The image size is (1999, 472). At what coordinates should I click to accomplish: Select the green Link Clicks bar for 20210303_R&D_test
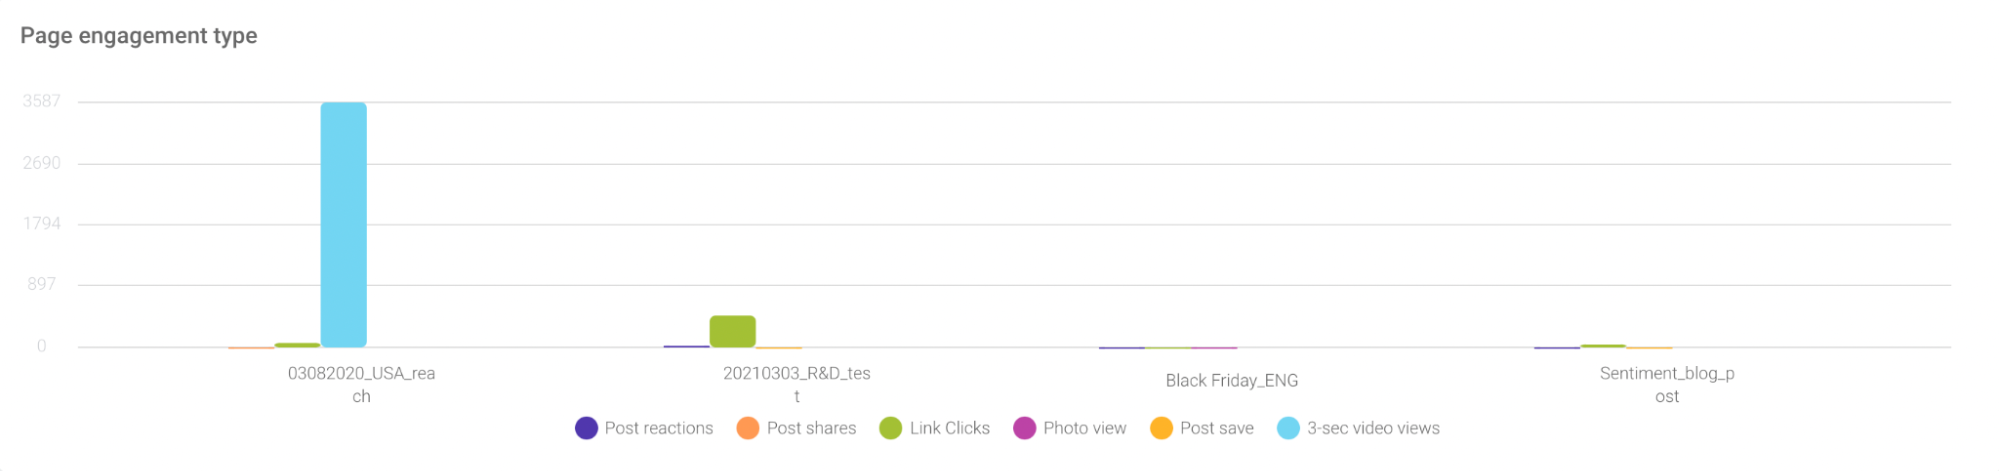click(x=732, y=331)
